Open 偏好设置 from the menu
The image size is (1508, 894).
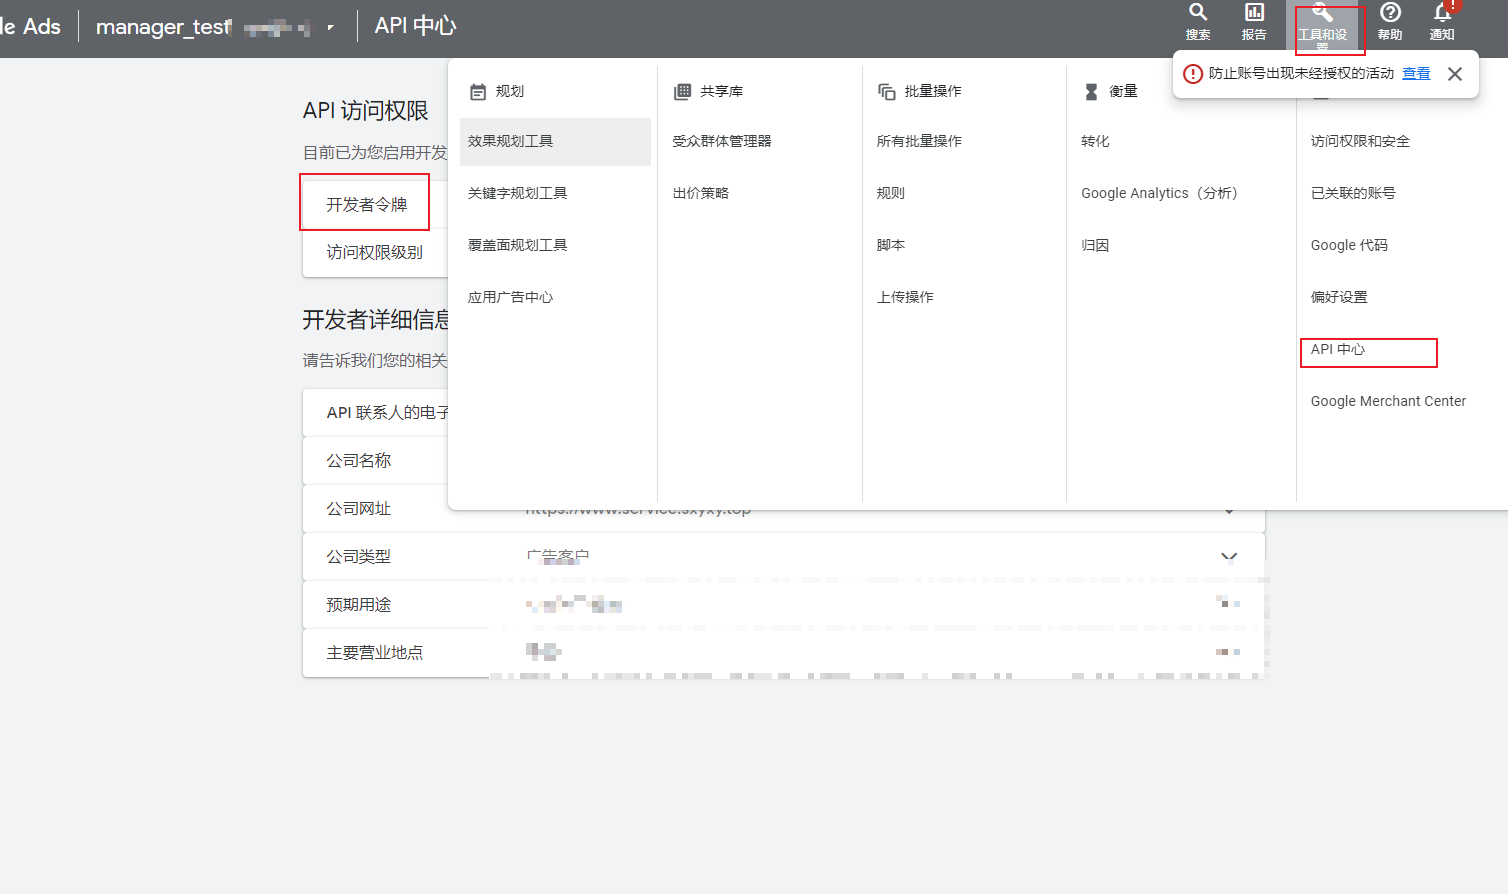coord(1339,297)
